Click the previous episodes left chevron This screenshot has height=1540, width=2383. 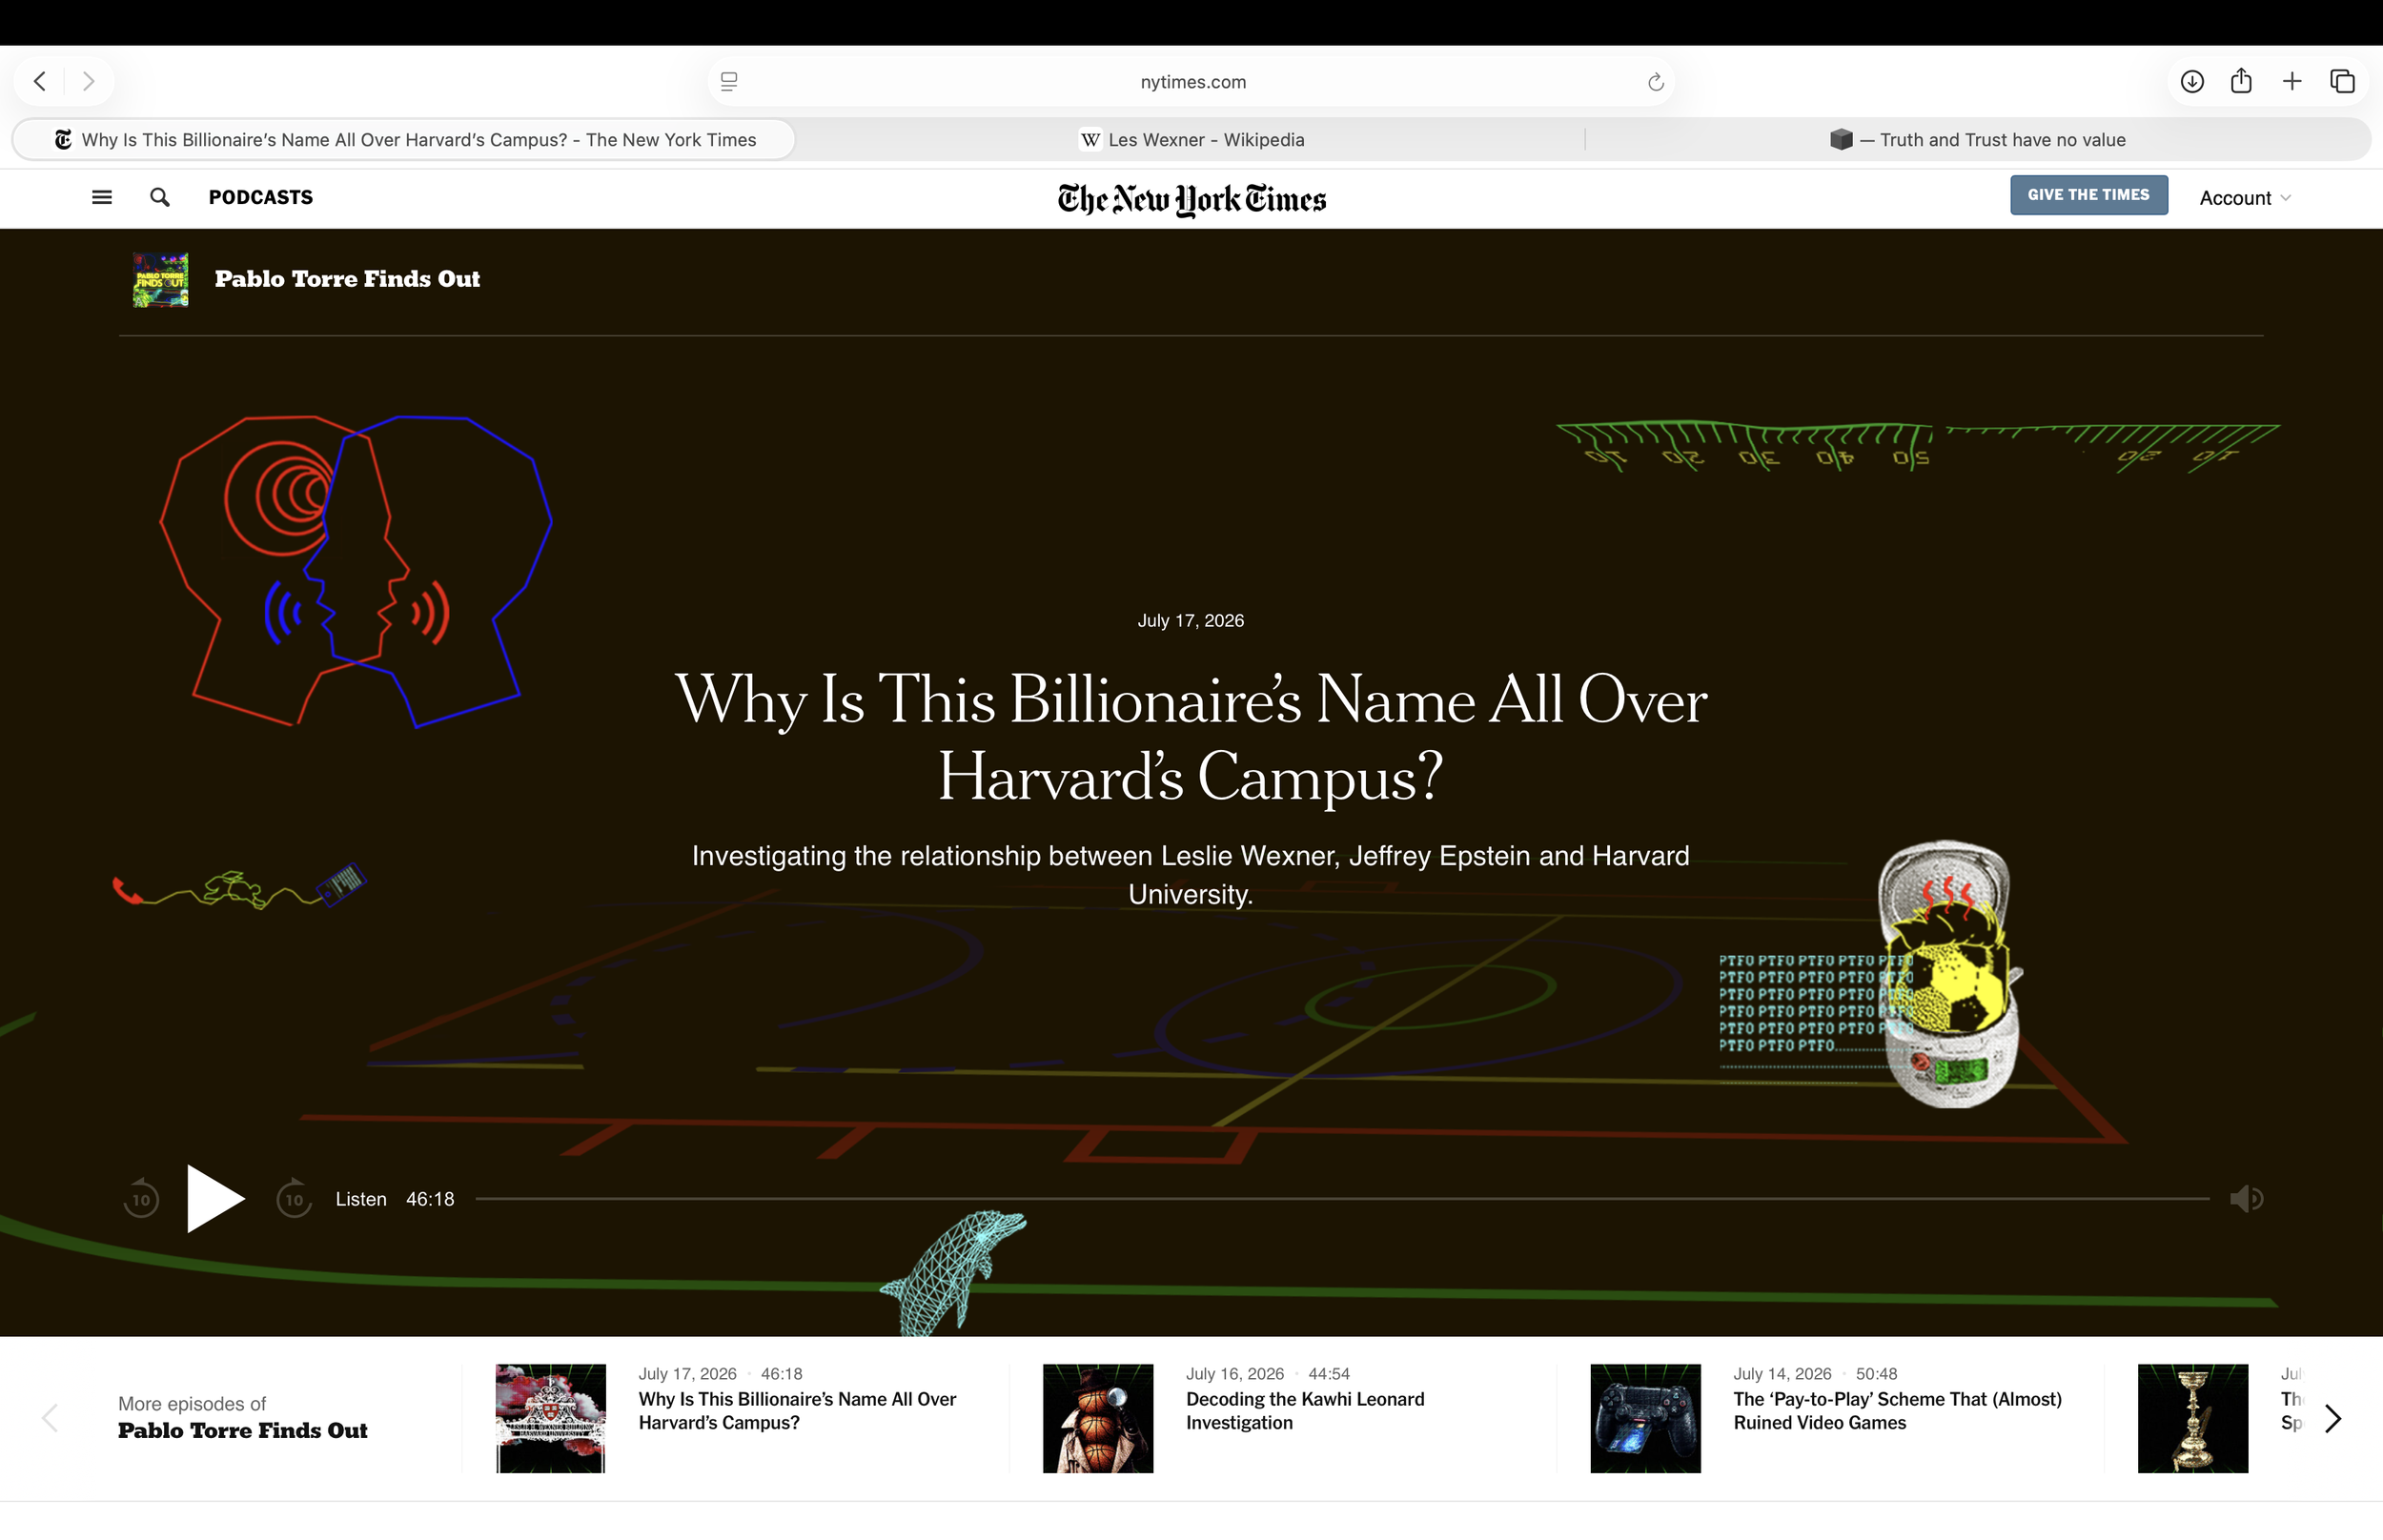coord(50,1418)
